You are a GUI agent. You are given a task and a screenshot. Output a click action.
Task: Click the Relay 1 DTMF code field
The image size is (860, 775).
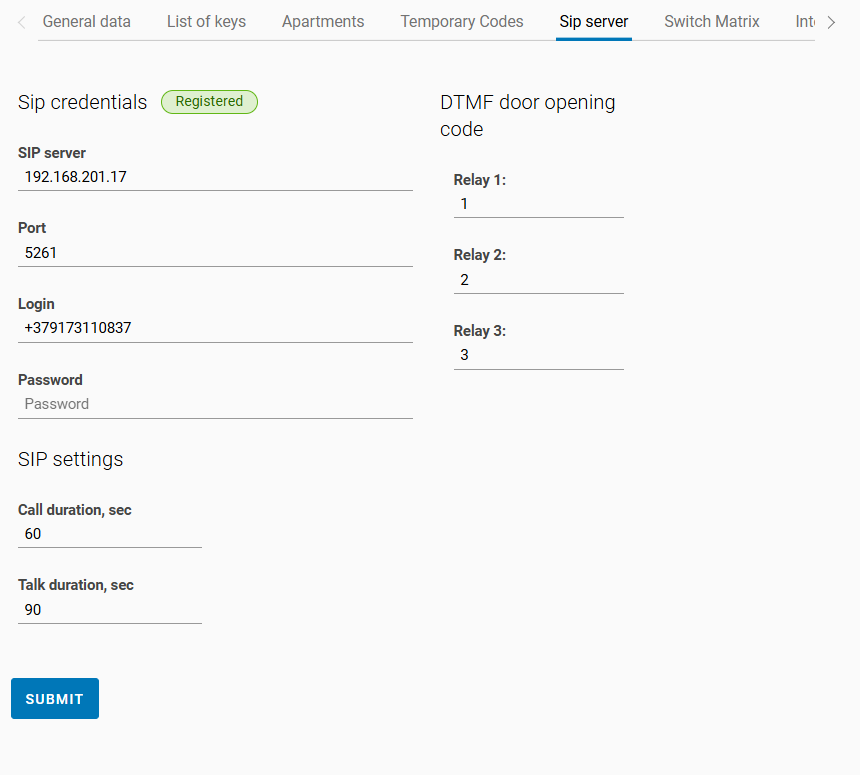pos(538,204)
